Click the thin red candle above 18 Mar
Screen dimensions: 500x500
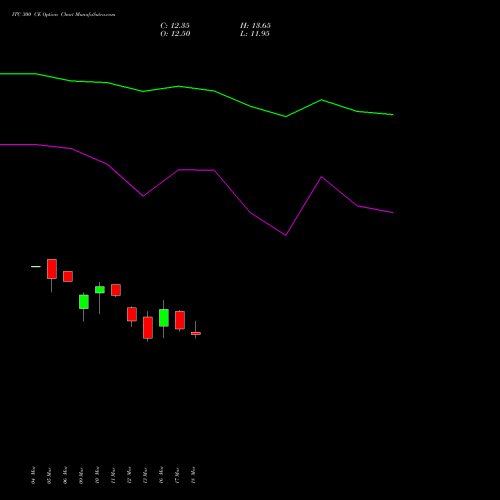click(196, 333)
